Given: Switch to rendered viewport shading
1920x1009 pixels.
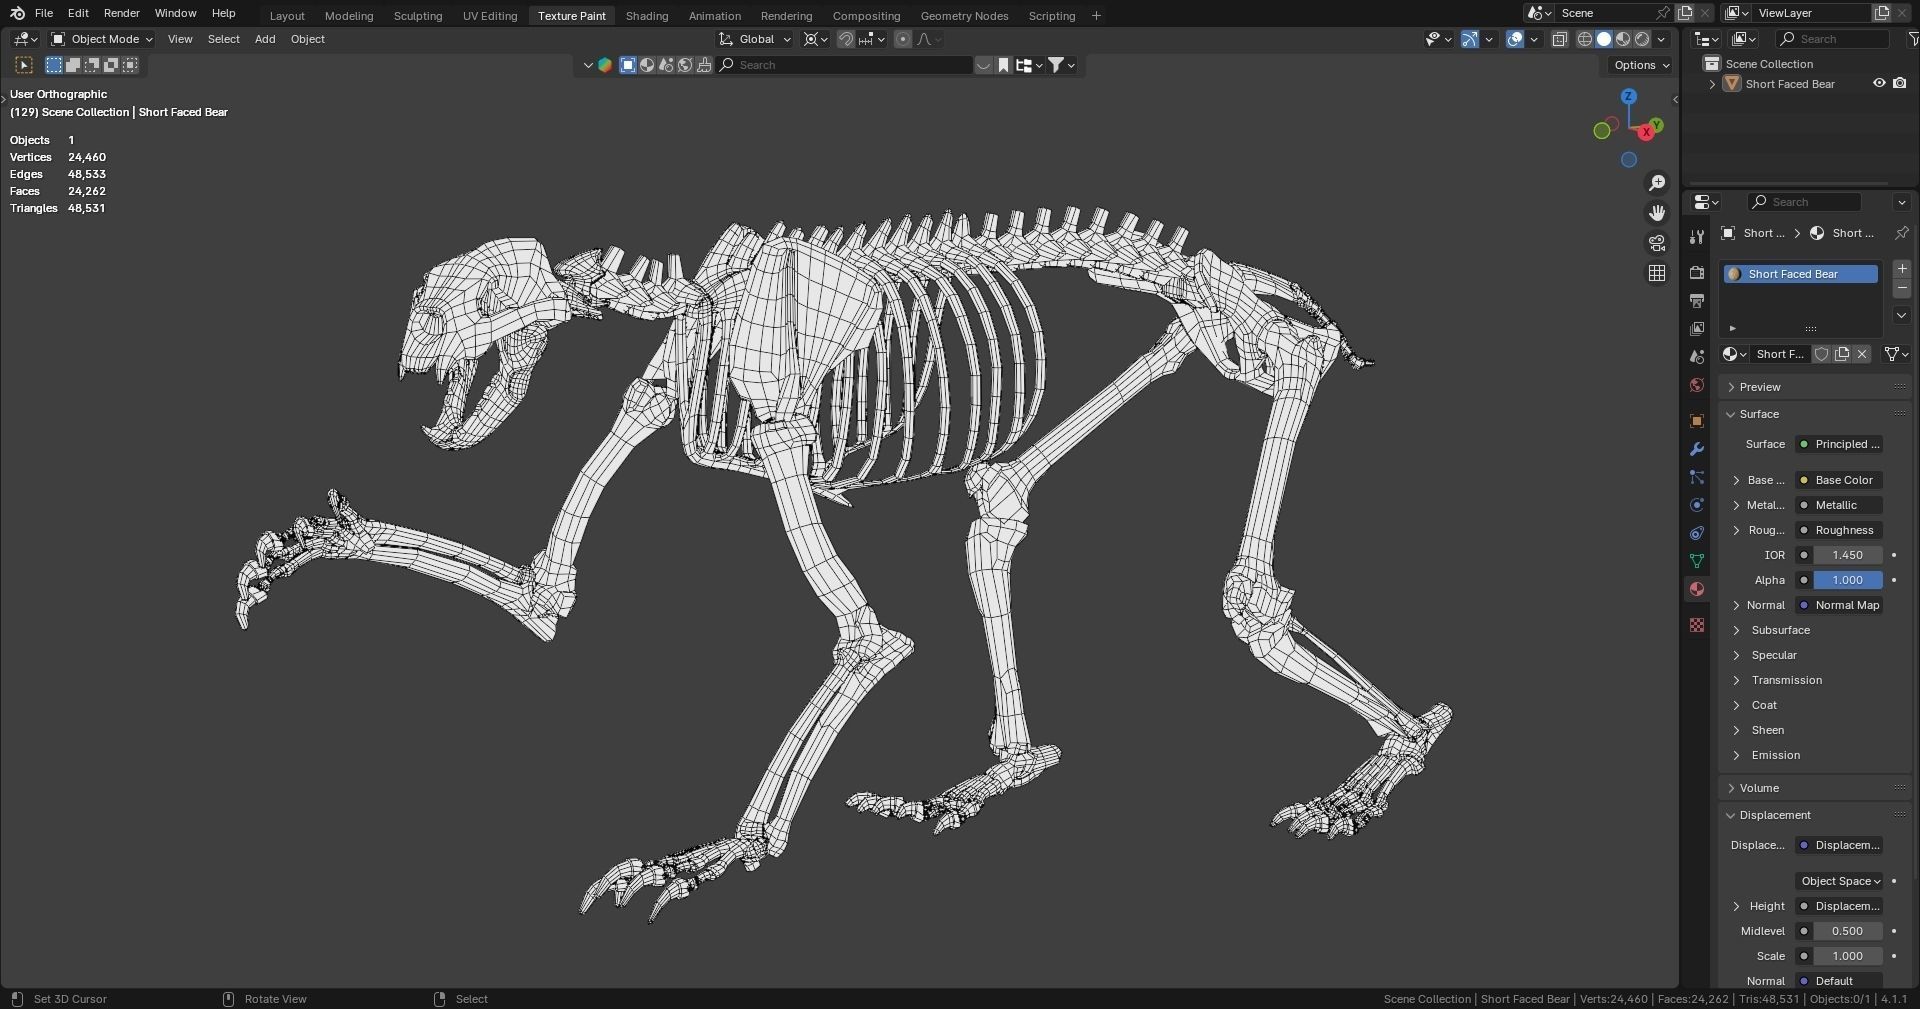Looking at the screenshot, I should [1642, 39].
